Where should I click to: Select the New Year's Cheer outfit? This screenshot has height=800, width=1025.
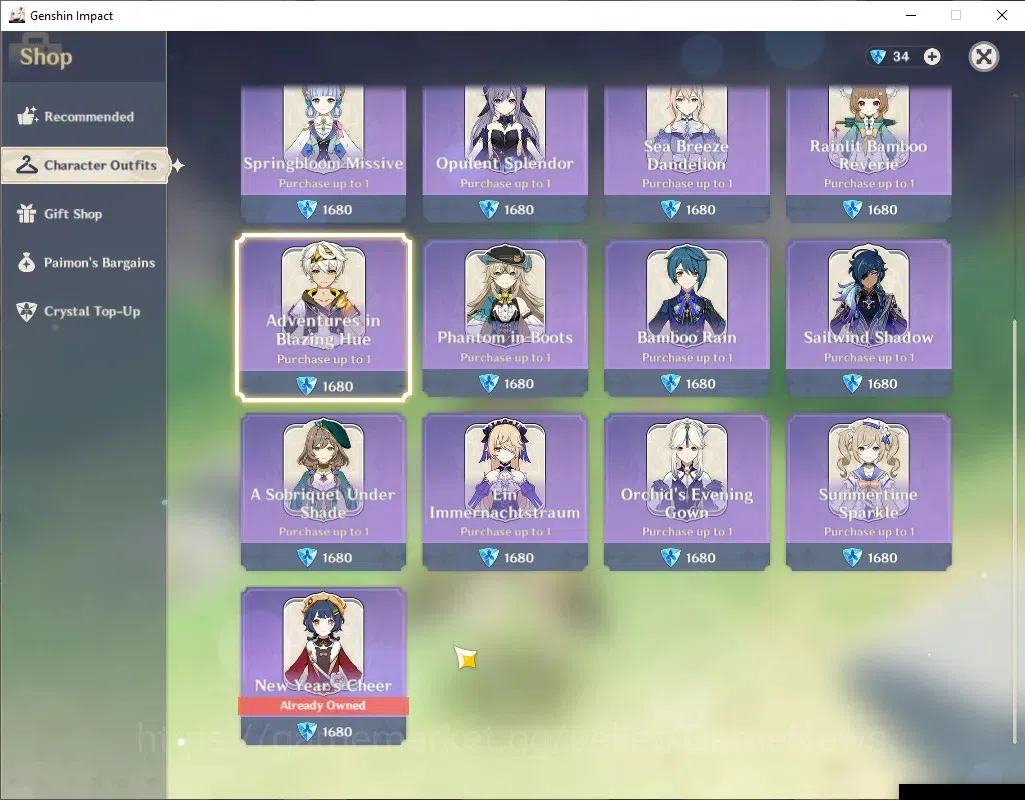324,665
